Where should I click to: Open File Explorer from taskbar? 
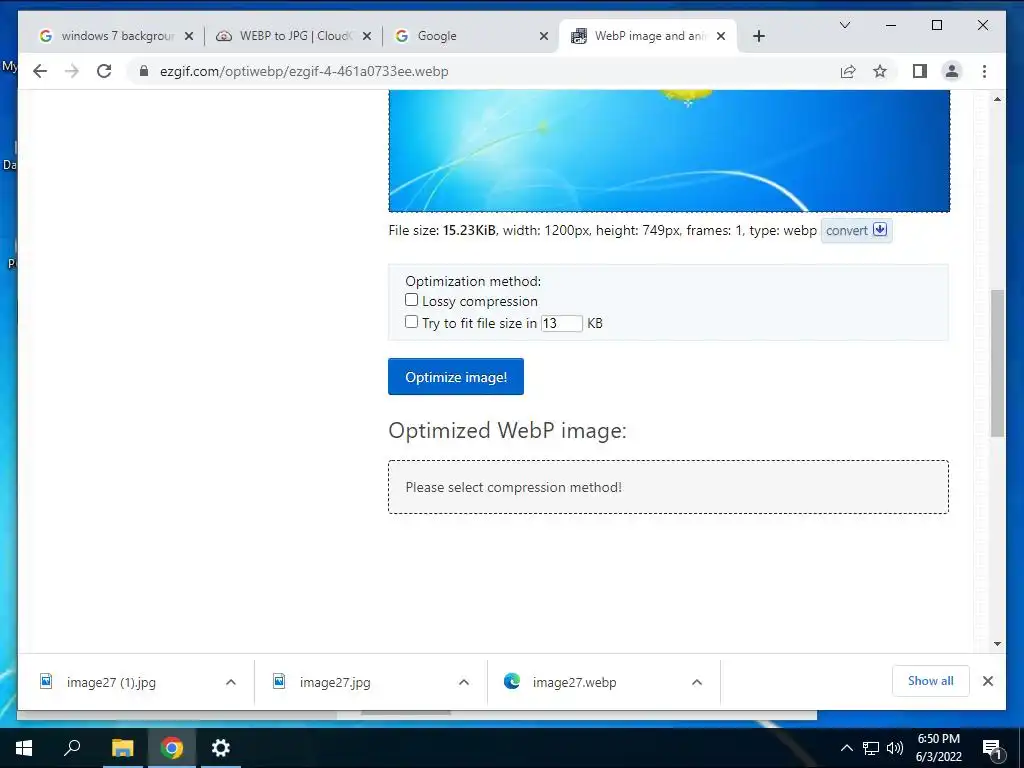click(x=122, y=748)
